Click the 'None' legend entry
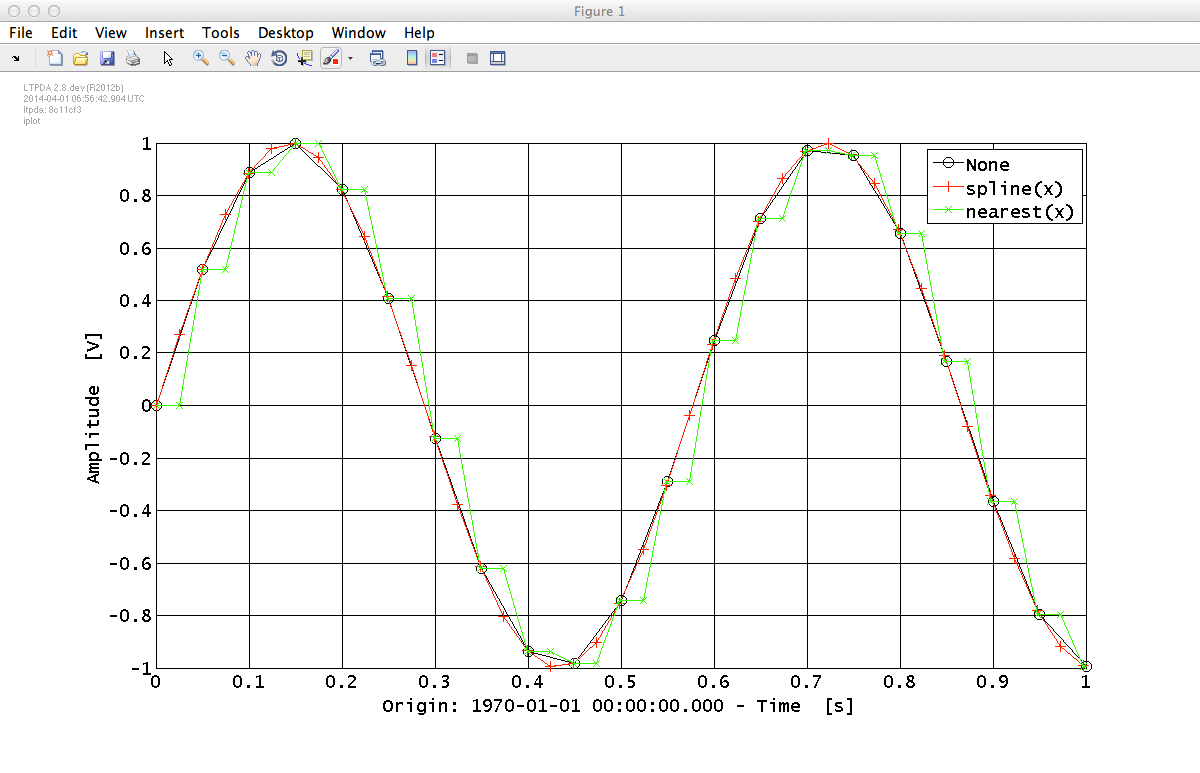1200x773 pixels. pyautogui.click(x=987, y=165)
